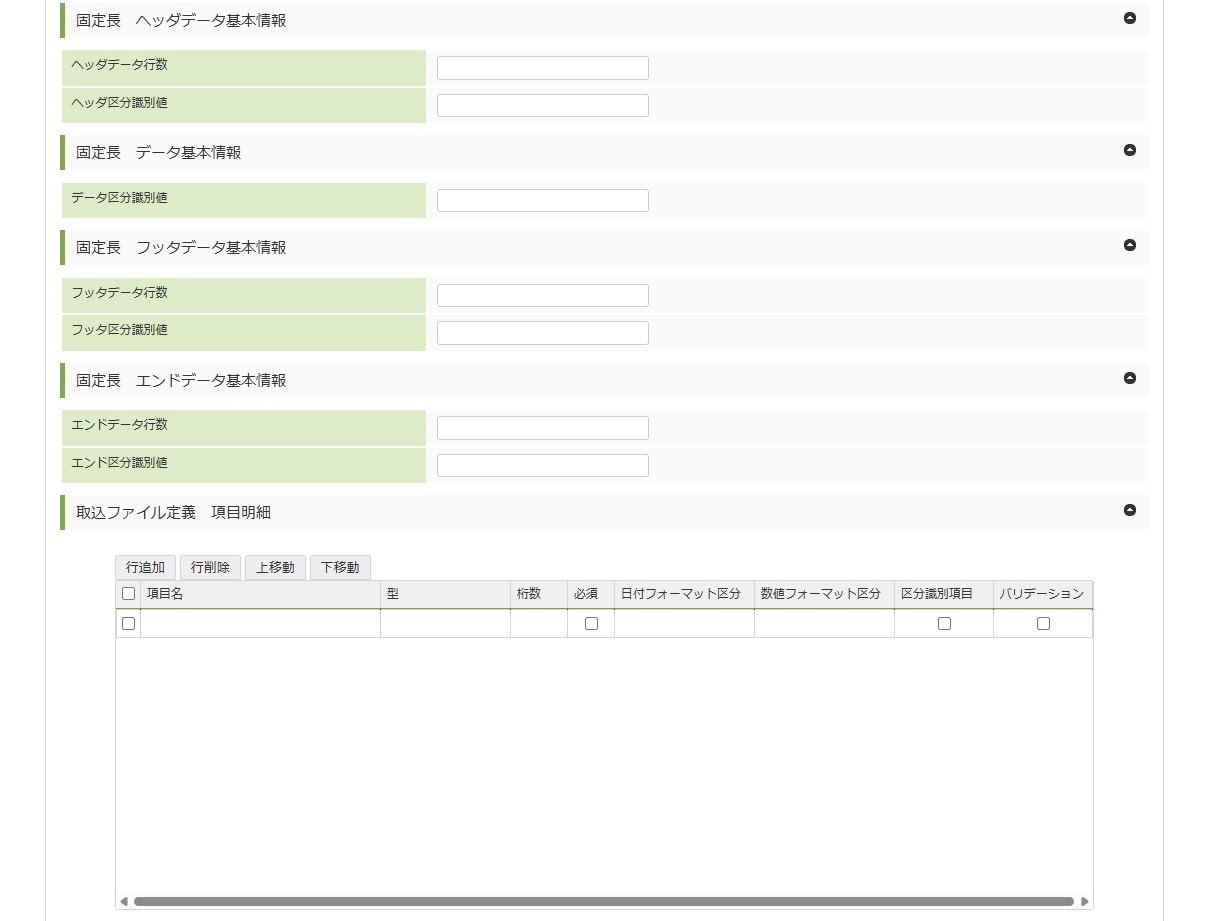
Task: Click the table's horizontal scrollbar right arrow
Action: (x=1084, y=902)
